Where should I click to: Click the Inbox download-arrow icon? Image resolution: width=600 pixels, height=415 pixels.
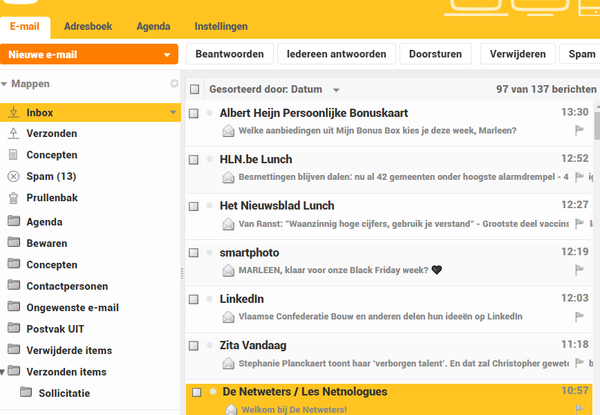coord(13,112)
